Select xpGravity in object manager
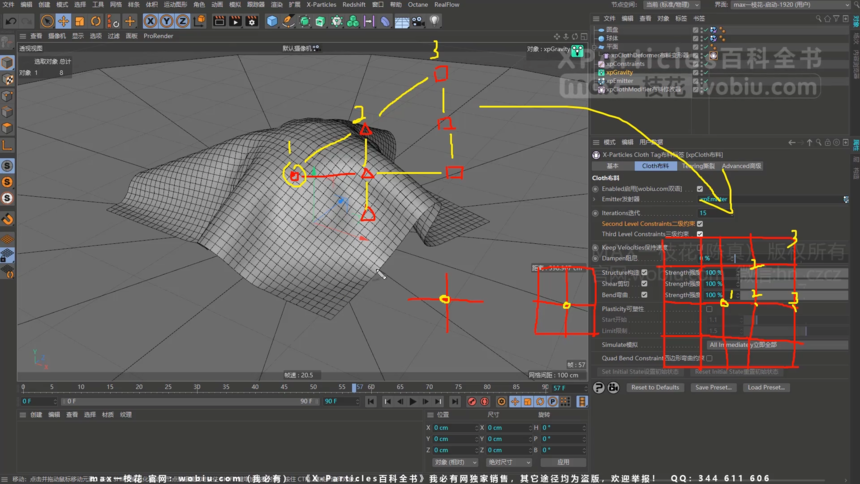Screen dimensions: 860x484 [619, 72]
